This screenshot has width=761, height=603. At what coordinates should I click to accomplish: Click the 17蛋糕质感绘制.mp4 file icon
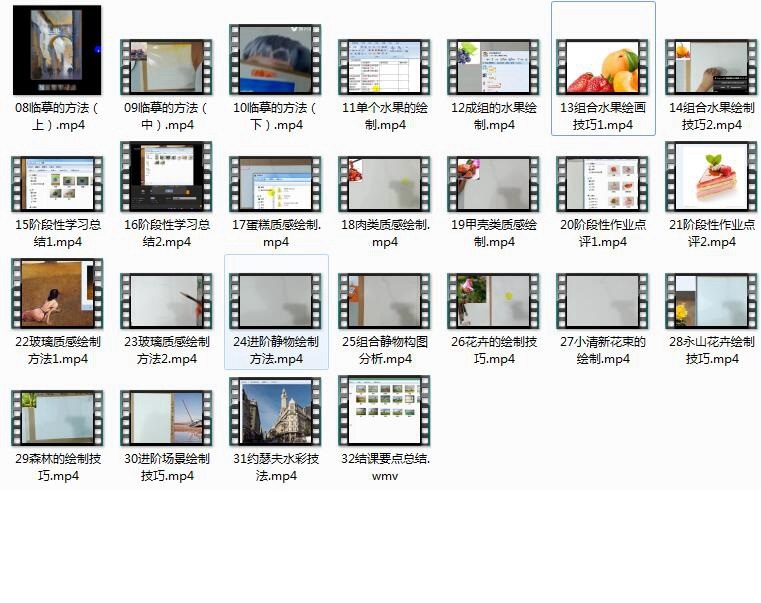click(275, 184)
